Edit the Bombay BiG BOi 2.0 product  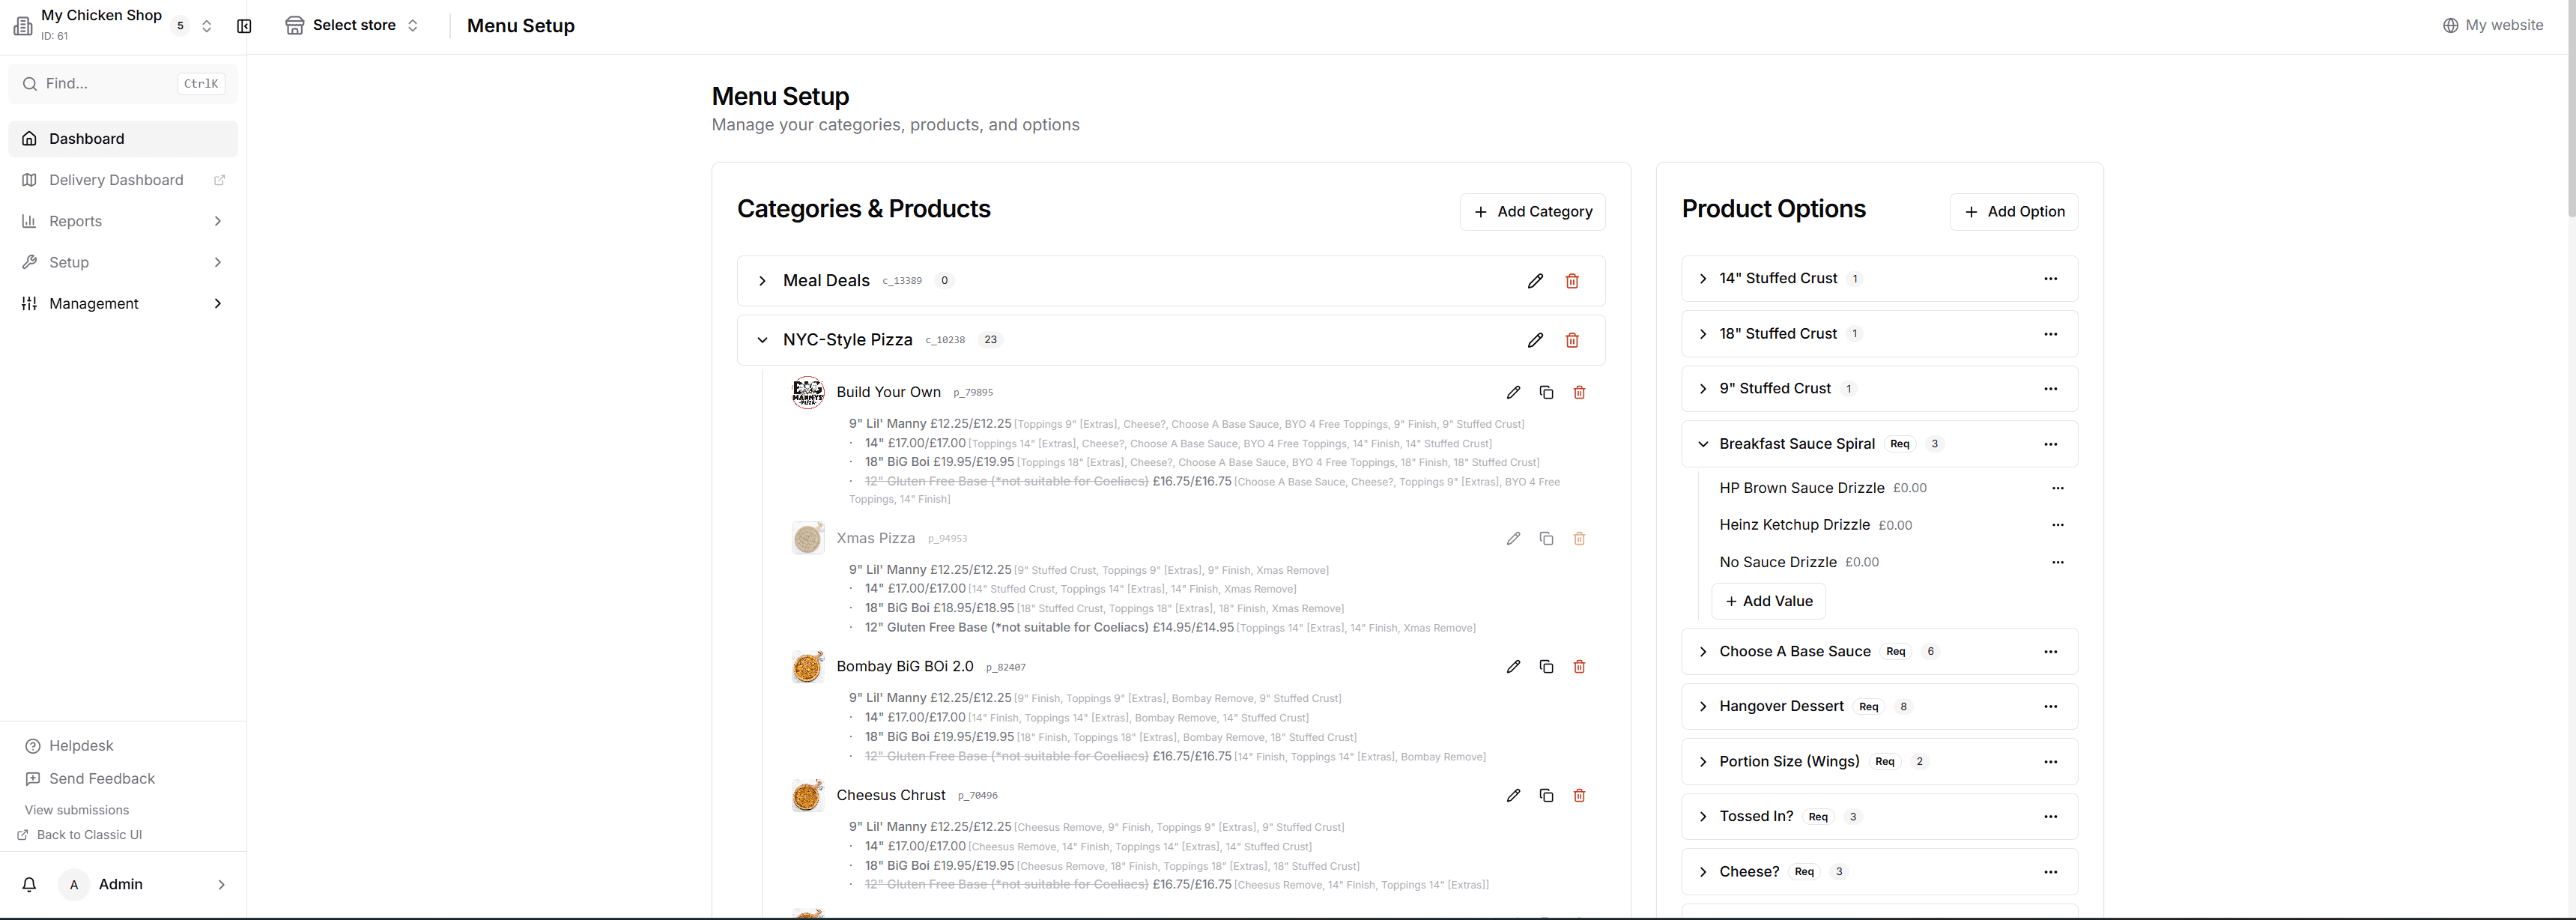pyautogui.click(x=1513, y=666)
